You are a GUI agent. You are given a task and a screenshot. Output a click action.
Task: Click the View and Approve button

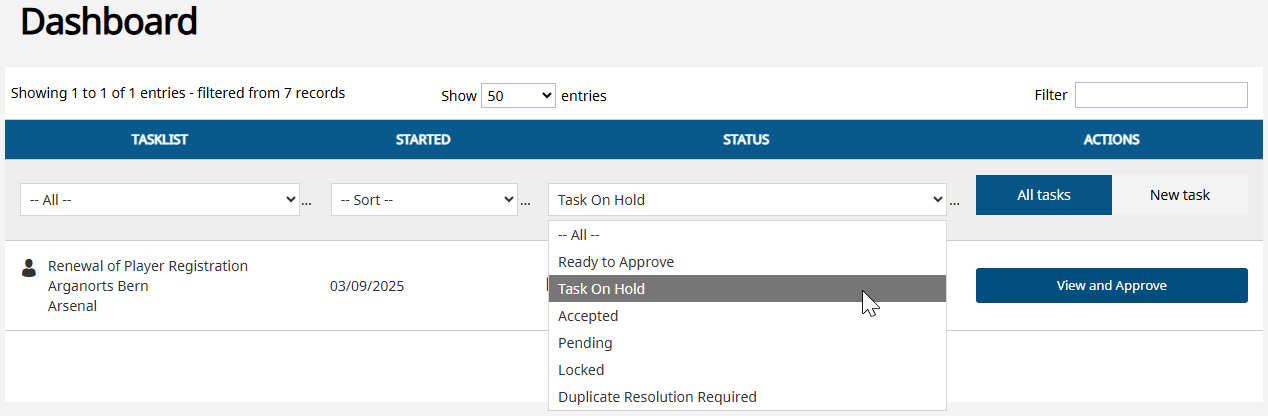point(1112,285)
